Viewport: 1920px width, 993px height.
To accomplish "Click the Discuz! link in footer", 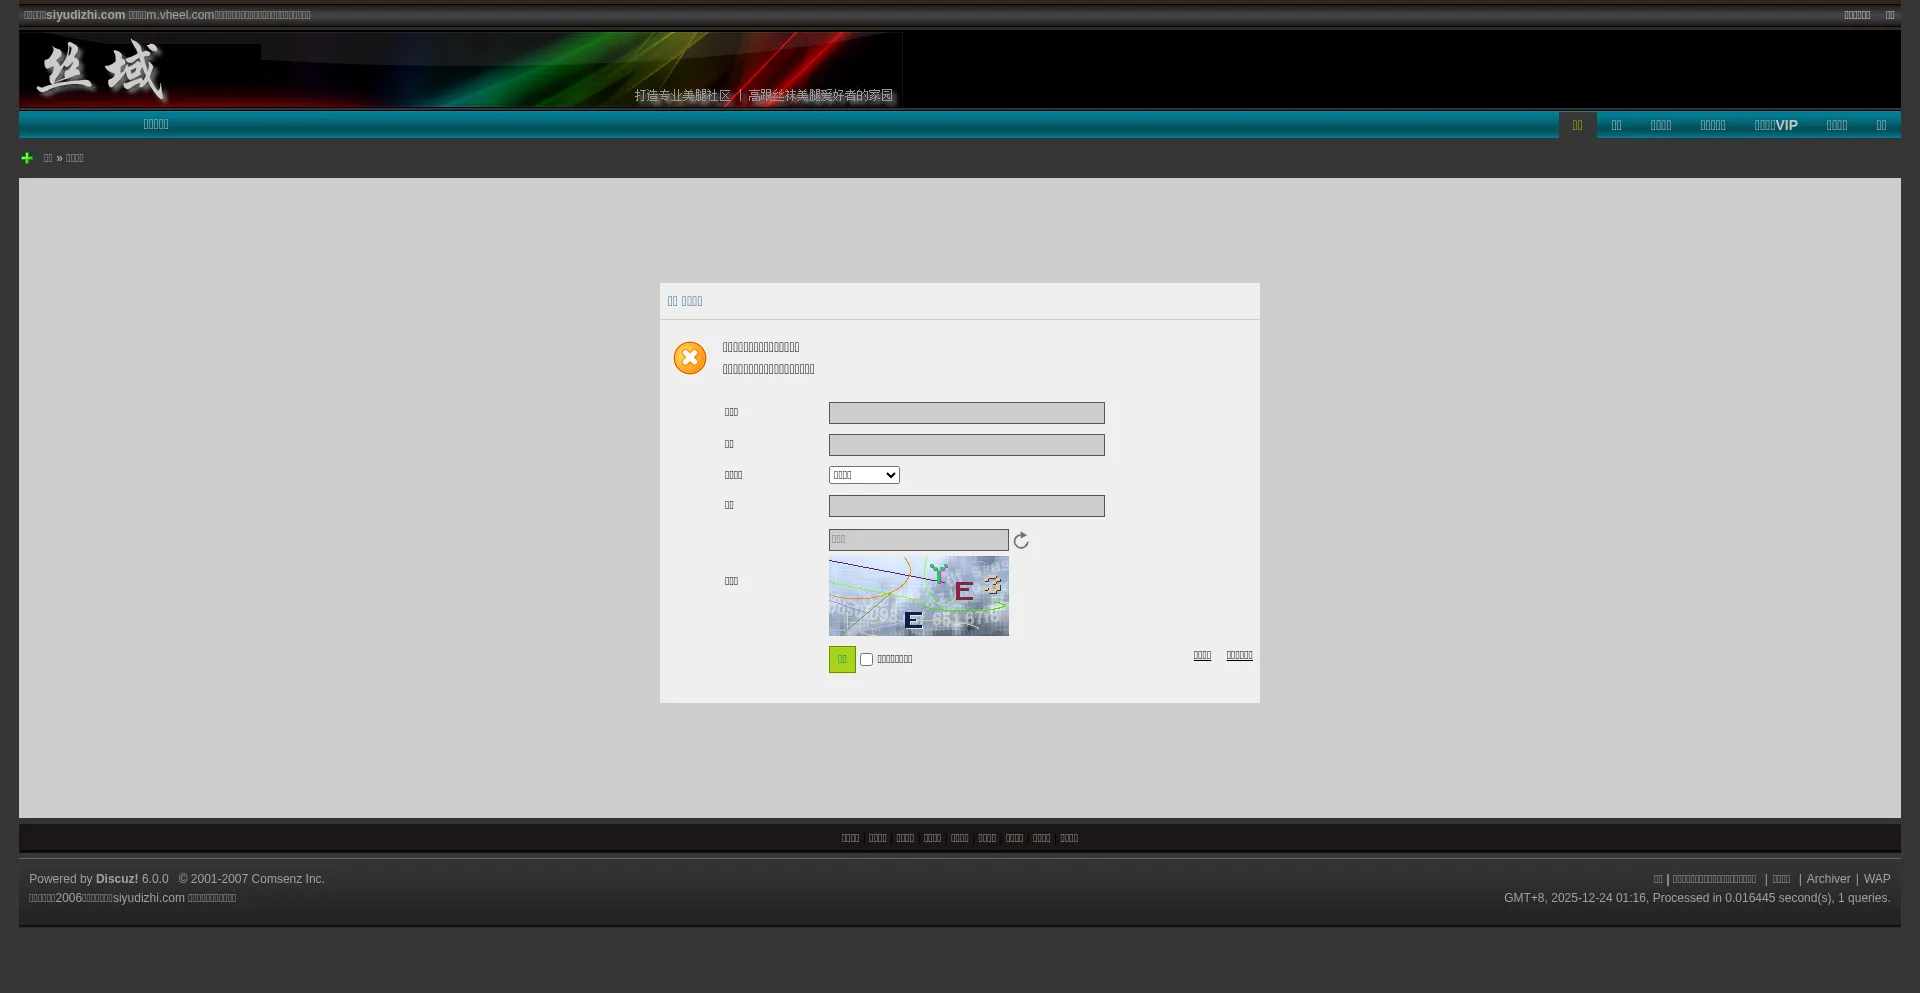I will 117,879.
